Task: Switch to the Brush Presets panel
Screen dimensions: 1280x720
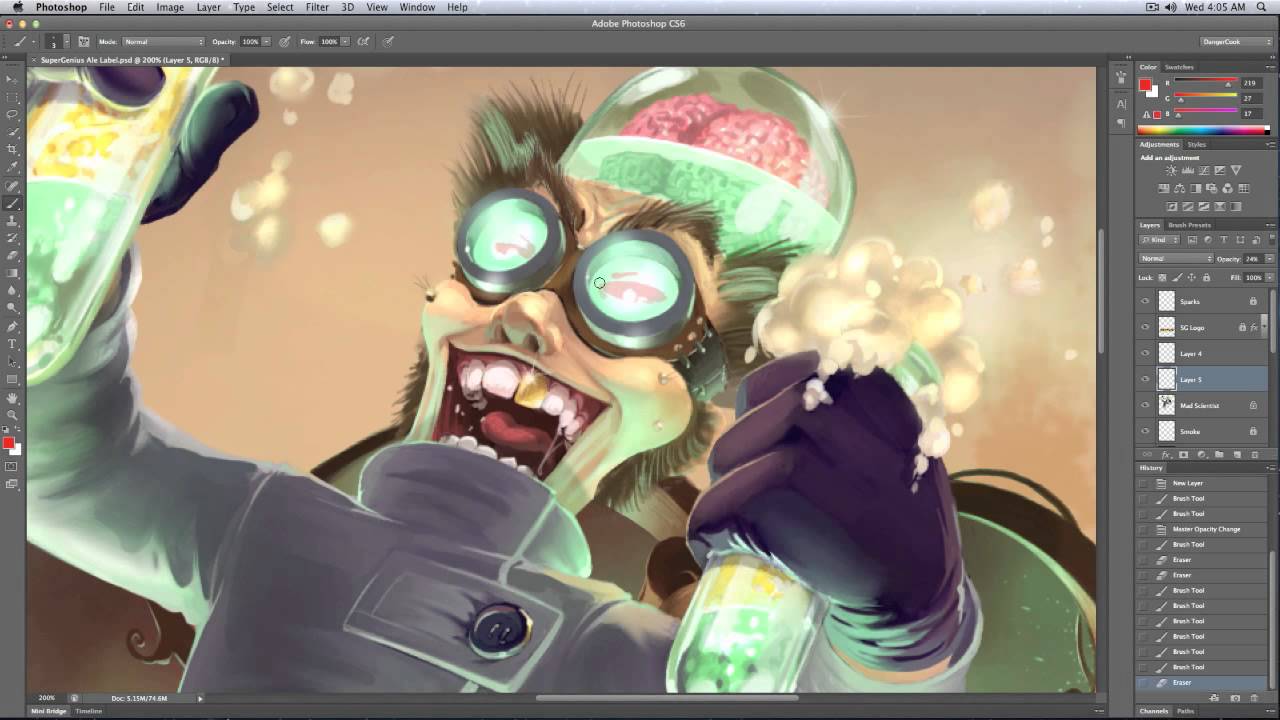Action: [x=1192, y=225]
